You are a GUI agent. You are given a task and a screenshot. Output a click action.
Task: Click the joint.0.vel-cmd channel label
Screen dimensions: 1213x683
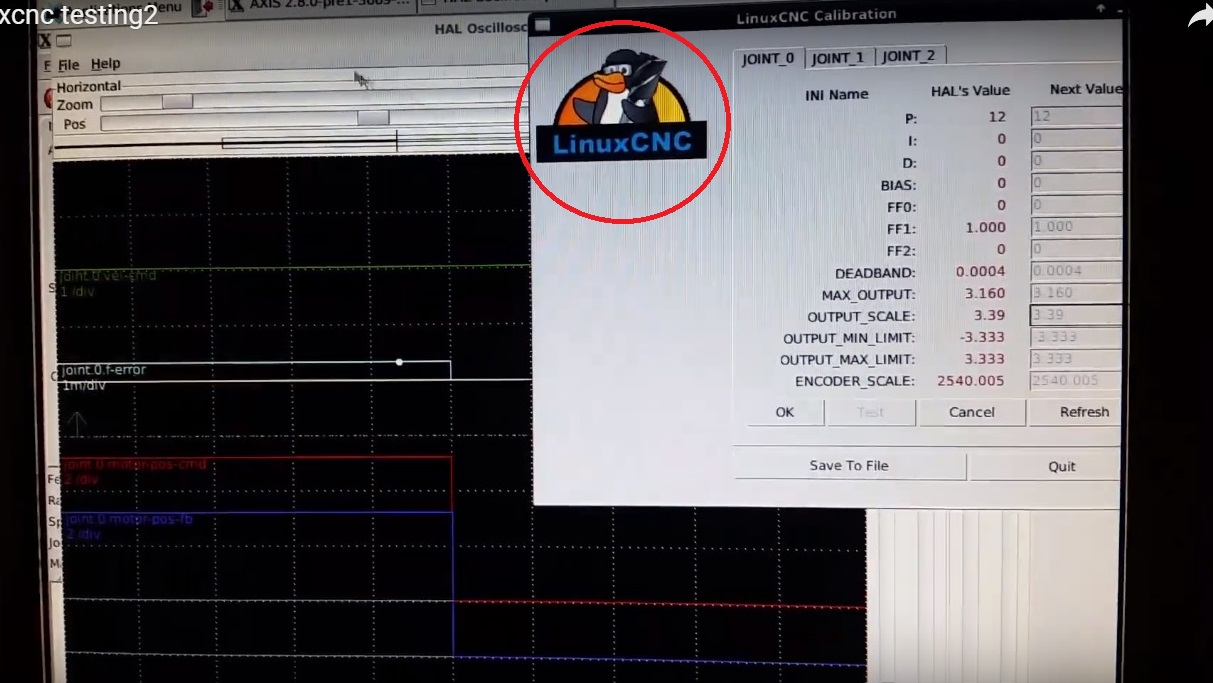pos(108,275)
